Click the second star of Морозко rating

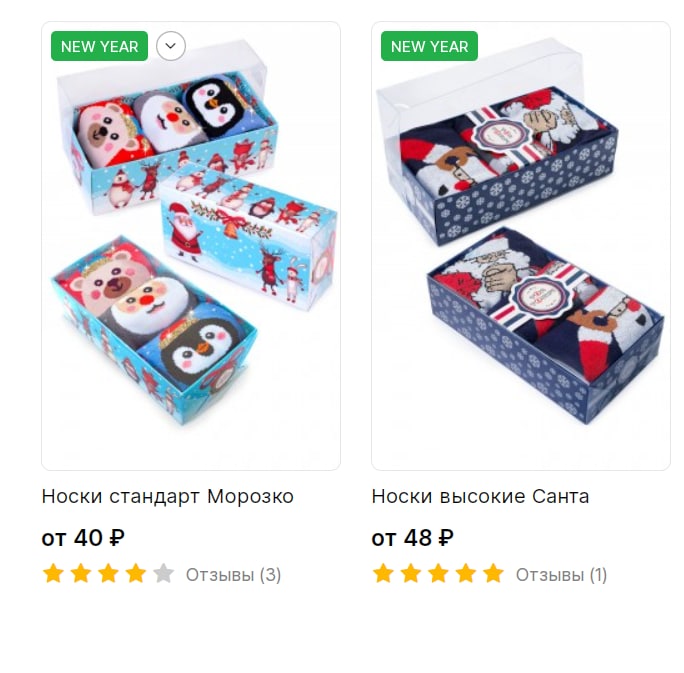click(81, 573)
